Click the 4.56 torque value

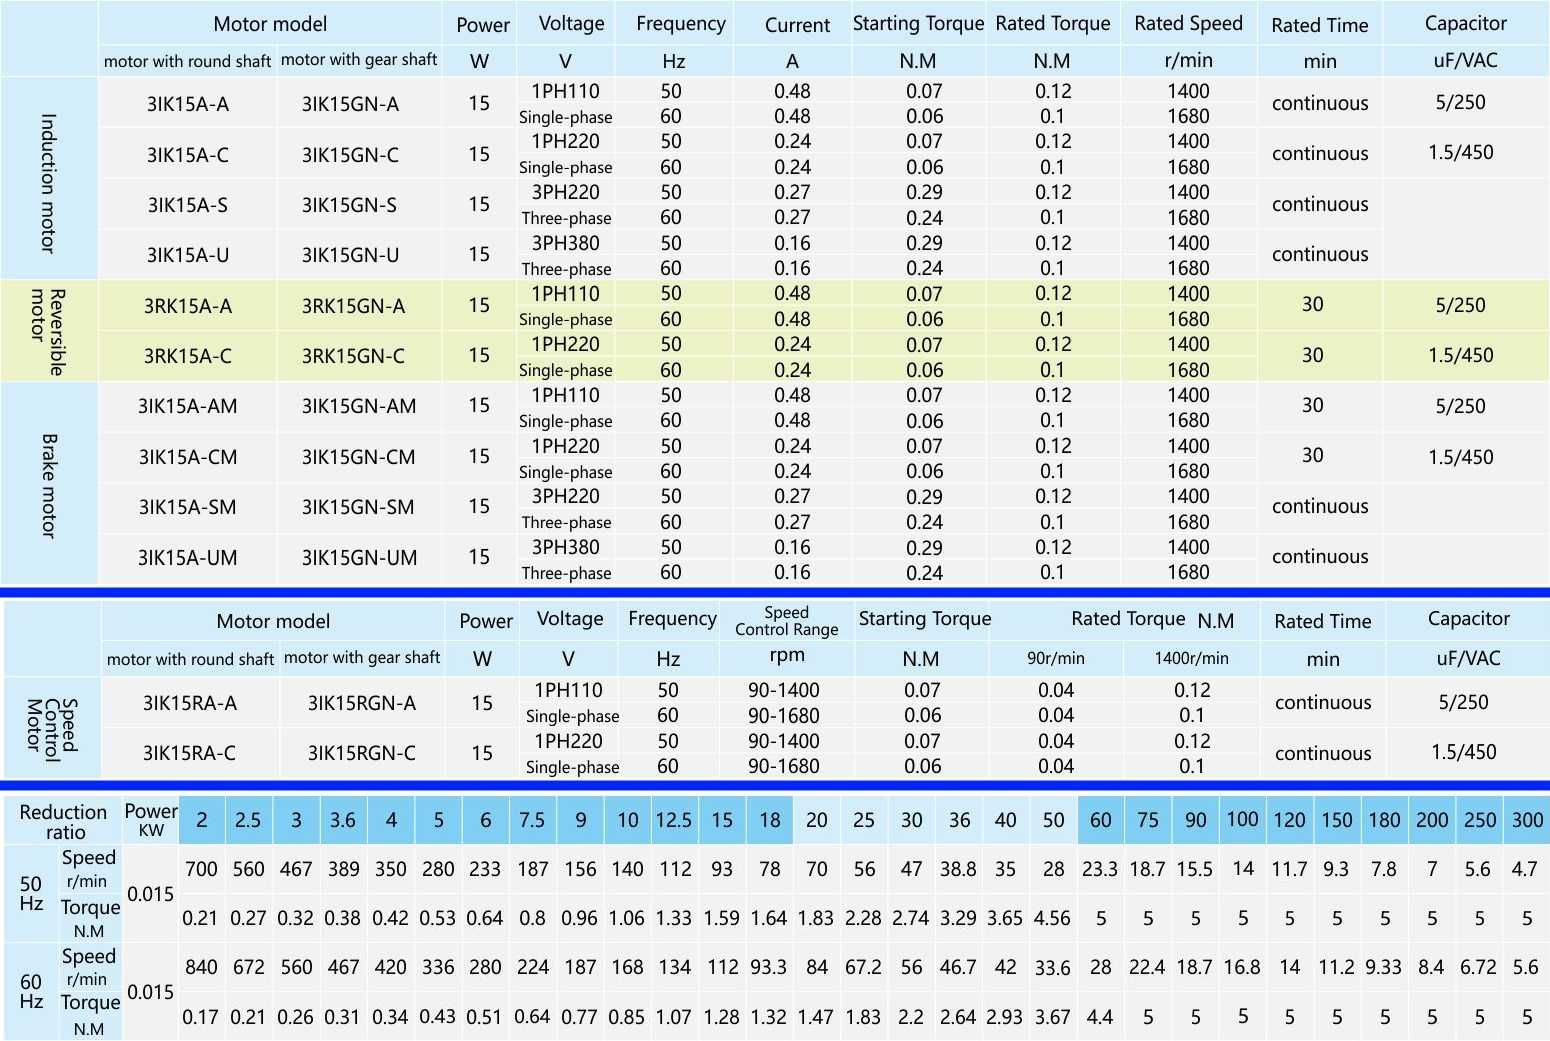(1052, 918)
